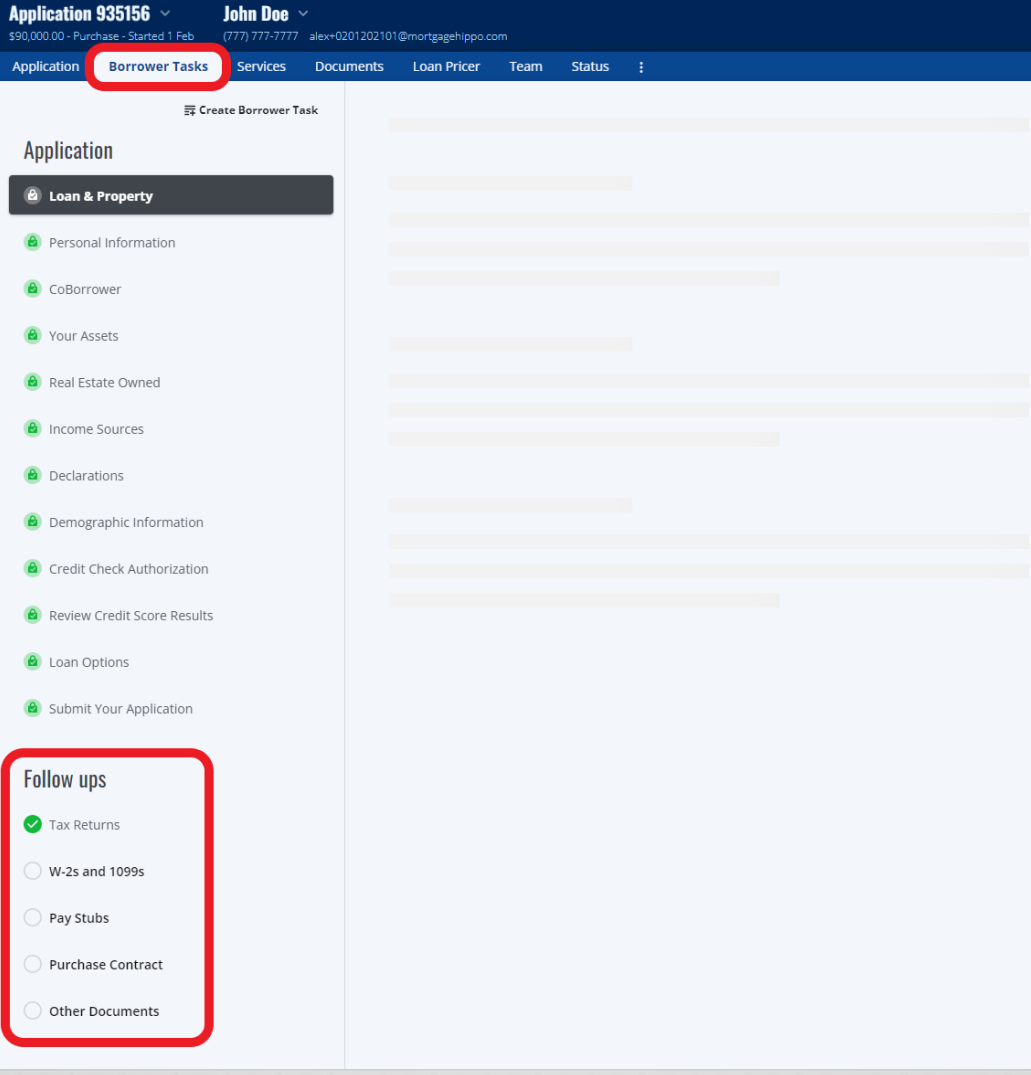Click the green lock icon beside Real Estate Owned
This screenshot has width=1031, height=1075.
[32, 382]
